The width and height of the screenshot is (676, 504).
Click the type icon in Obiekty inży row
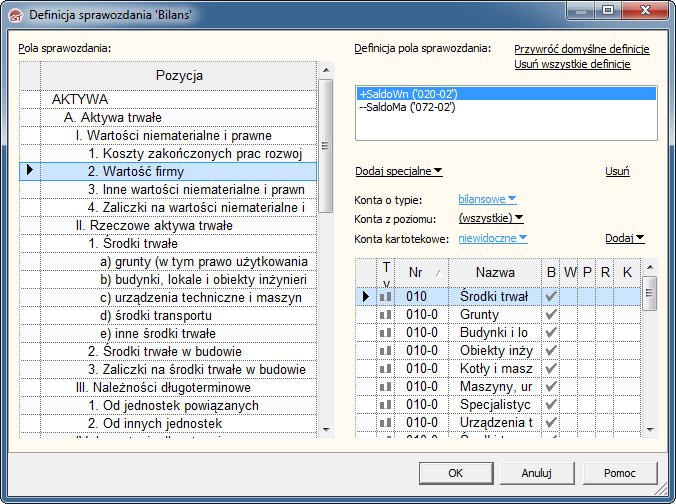[x=386, y=351]
